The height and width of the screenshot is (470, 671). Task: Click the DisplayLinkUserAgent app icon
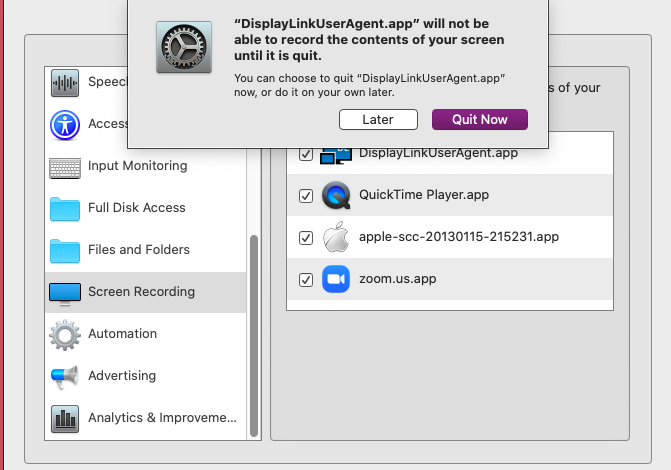tap(336, 156)
